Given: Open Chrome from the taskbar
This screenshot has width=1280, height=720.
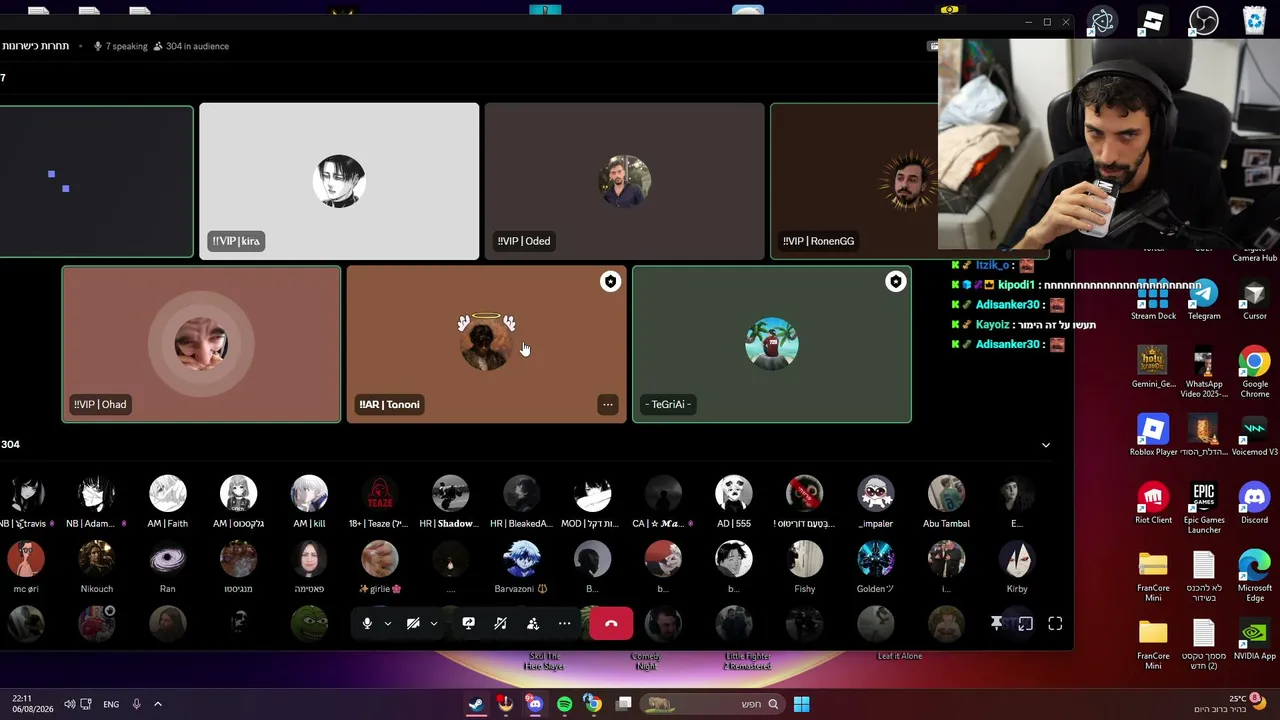Looking at the screenshot, I should [593, 704].
